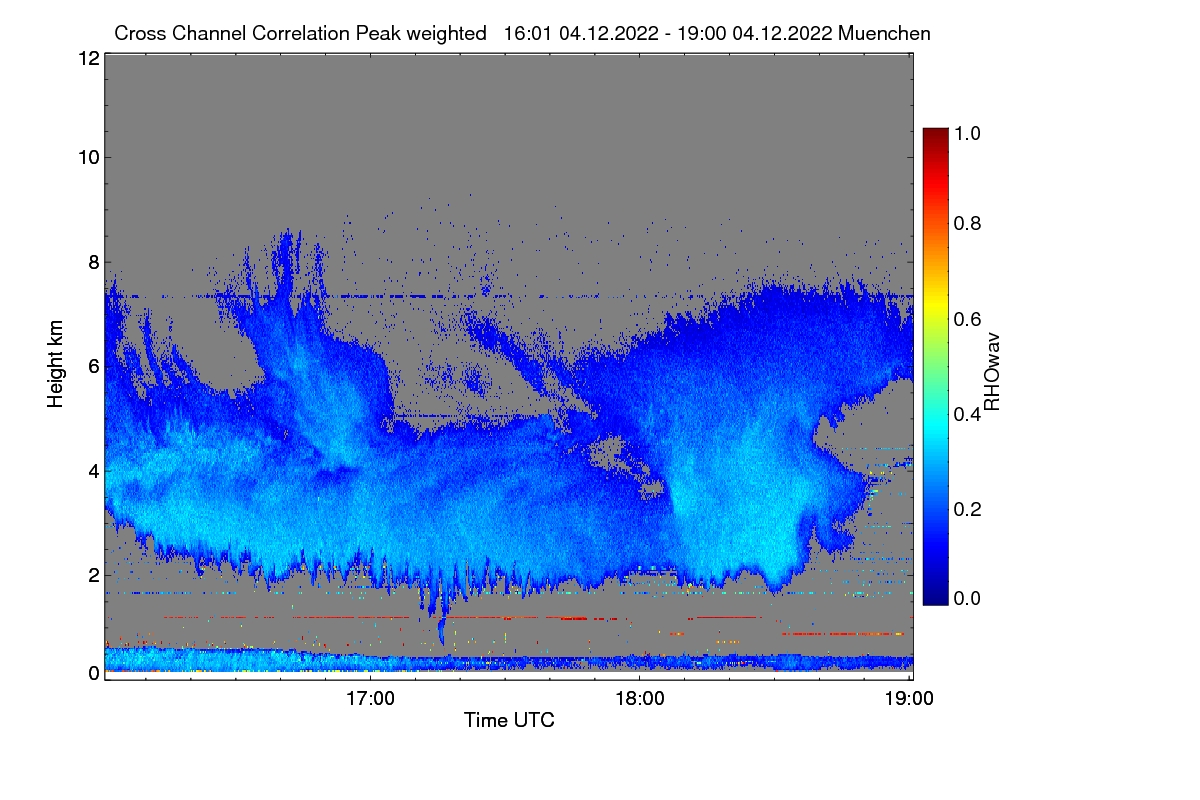The width and height of the screenshot is (1200, 800).
Task: Click the y-axis tick label 2
Action: click(92, 575)
